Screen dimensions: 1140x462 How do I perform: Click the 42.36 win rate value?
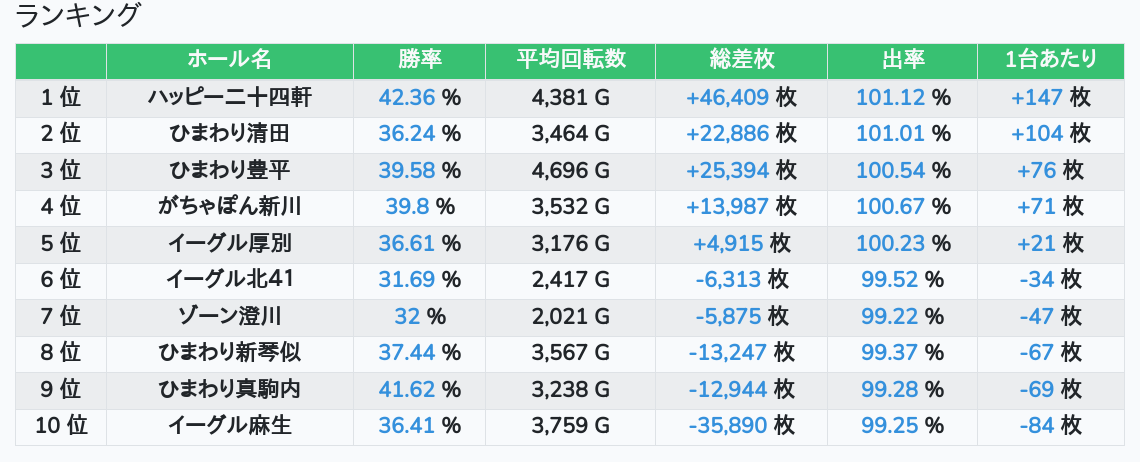click(407, 97)
